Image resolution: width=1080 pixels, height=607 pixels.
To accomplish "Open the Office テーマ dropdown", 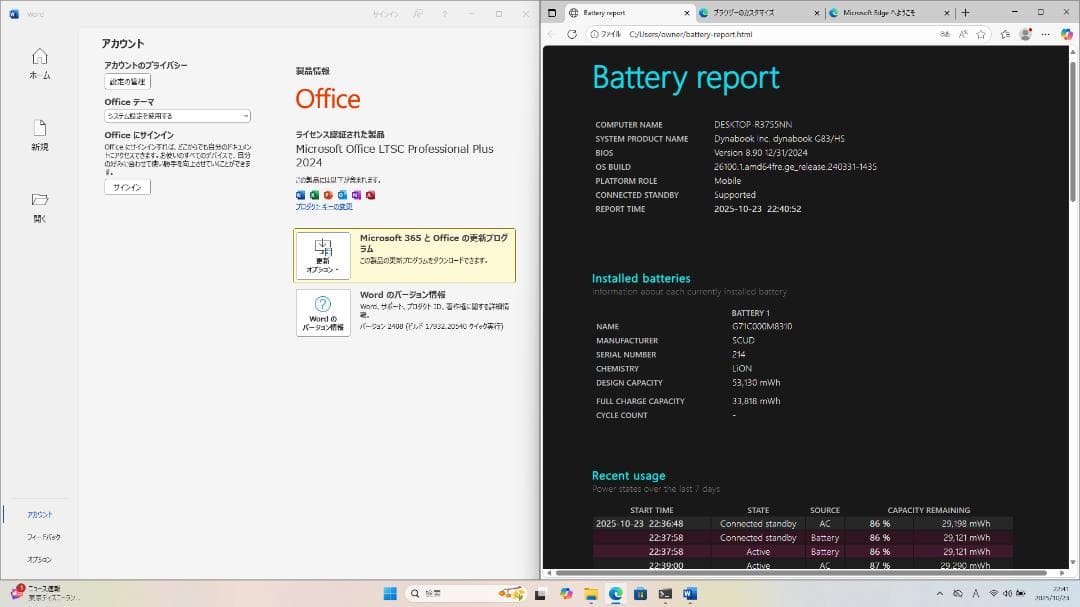I will pos(177,115).
